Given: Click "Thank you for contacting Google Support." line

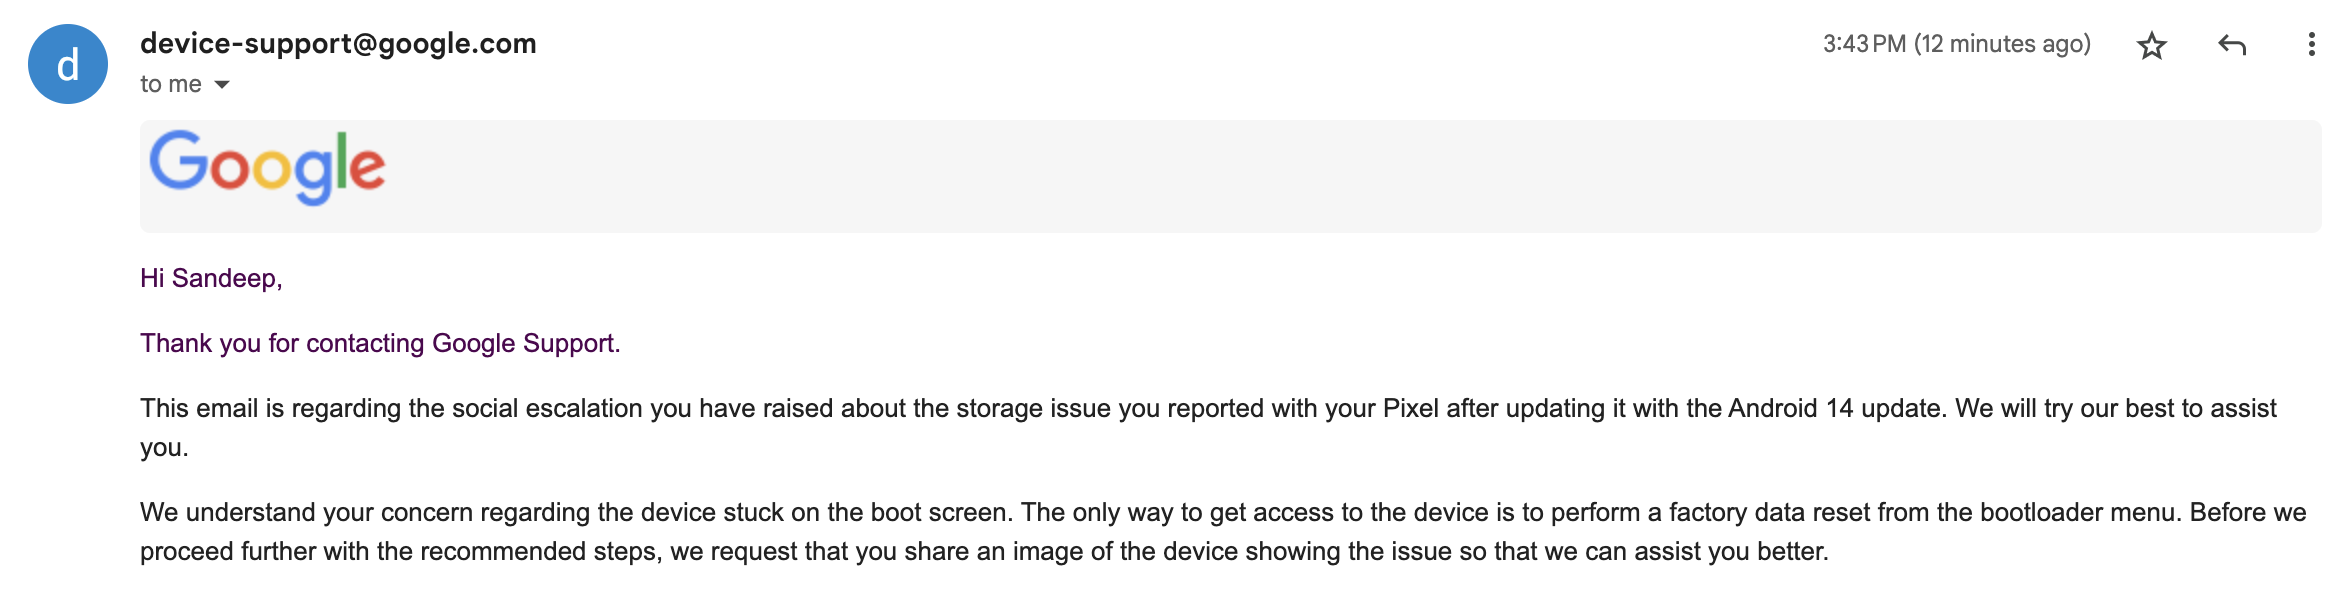Looking at the screenshot, I should pos(380,343).
